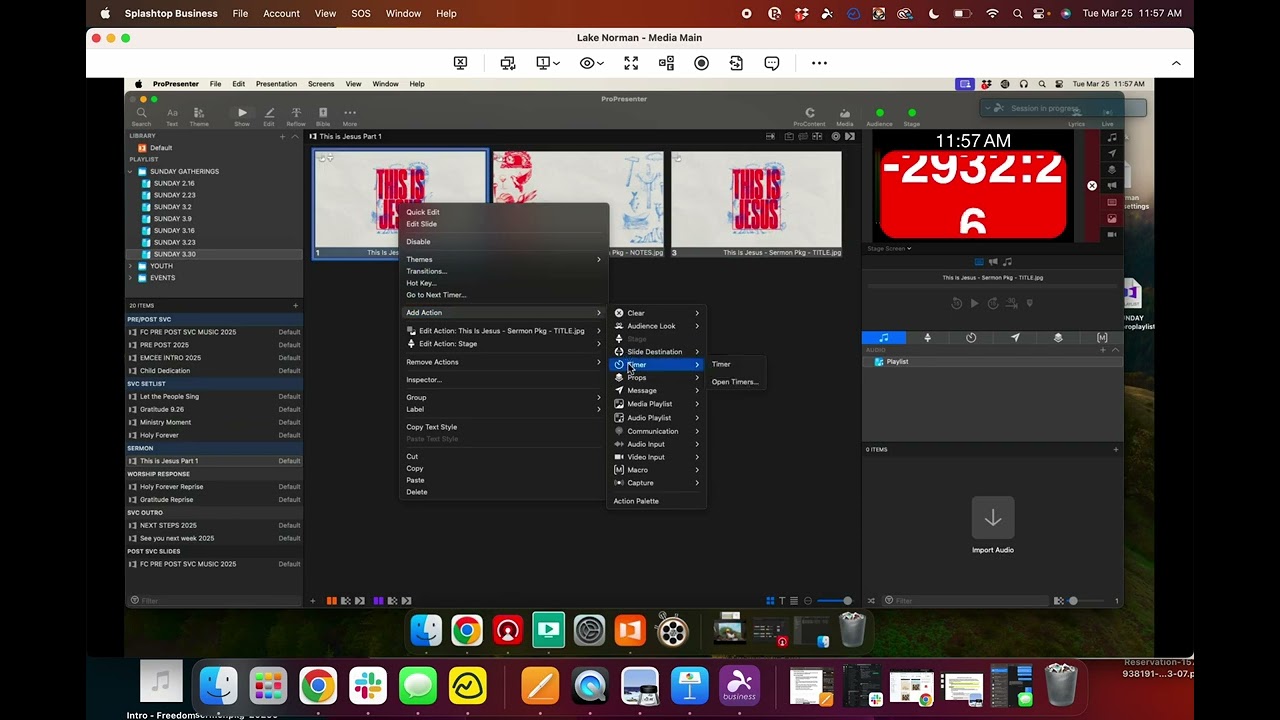Open the Media bin toolbar icon
This screenshot has width=1280, height=720.
(845, 116)
